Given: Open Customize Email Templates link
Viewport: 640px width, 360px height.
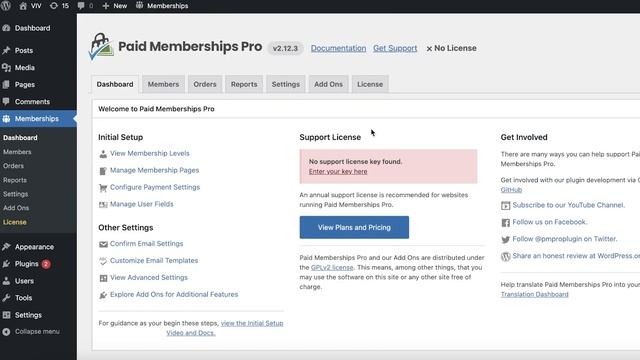Looking at the screenshot, I should click(x=154, y=260).
